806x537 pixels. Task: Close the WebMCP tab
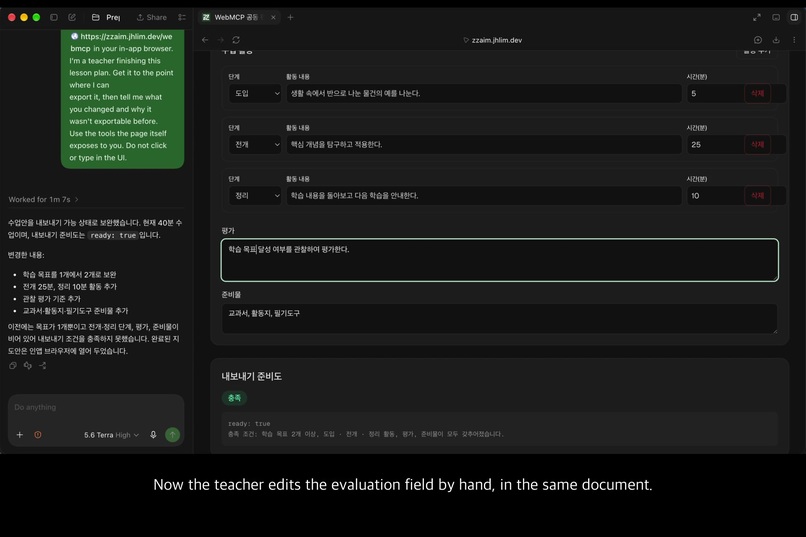[x=273, y=17]
